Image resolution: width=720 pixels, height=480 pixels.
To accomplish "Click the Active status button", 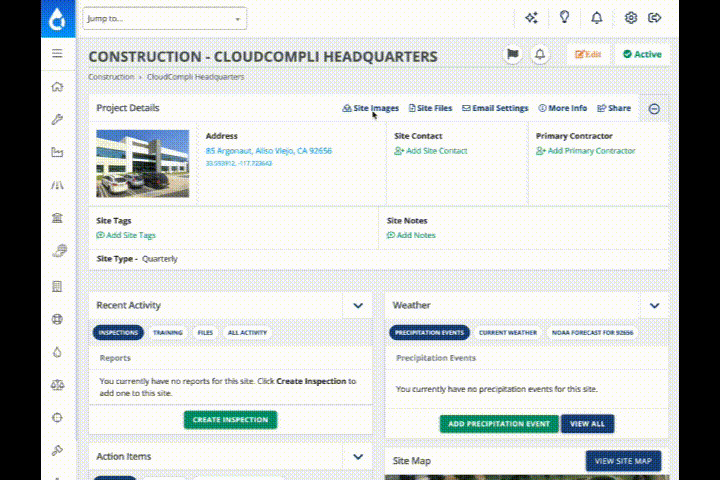I will [642, 54].
